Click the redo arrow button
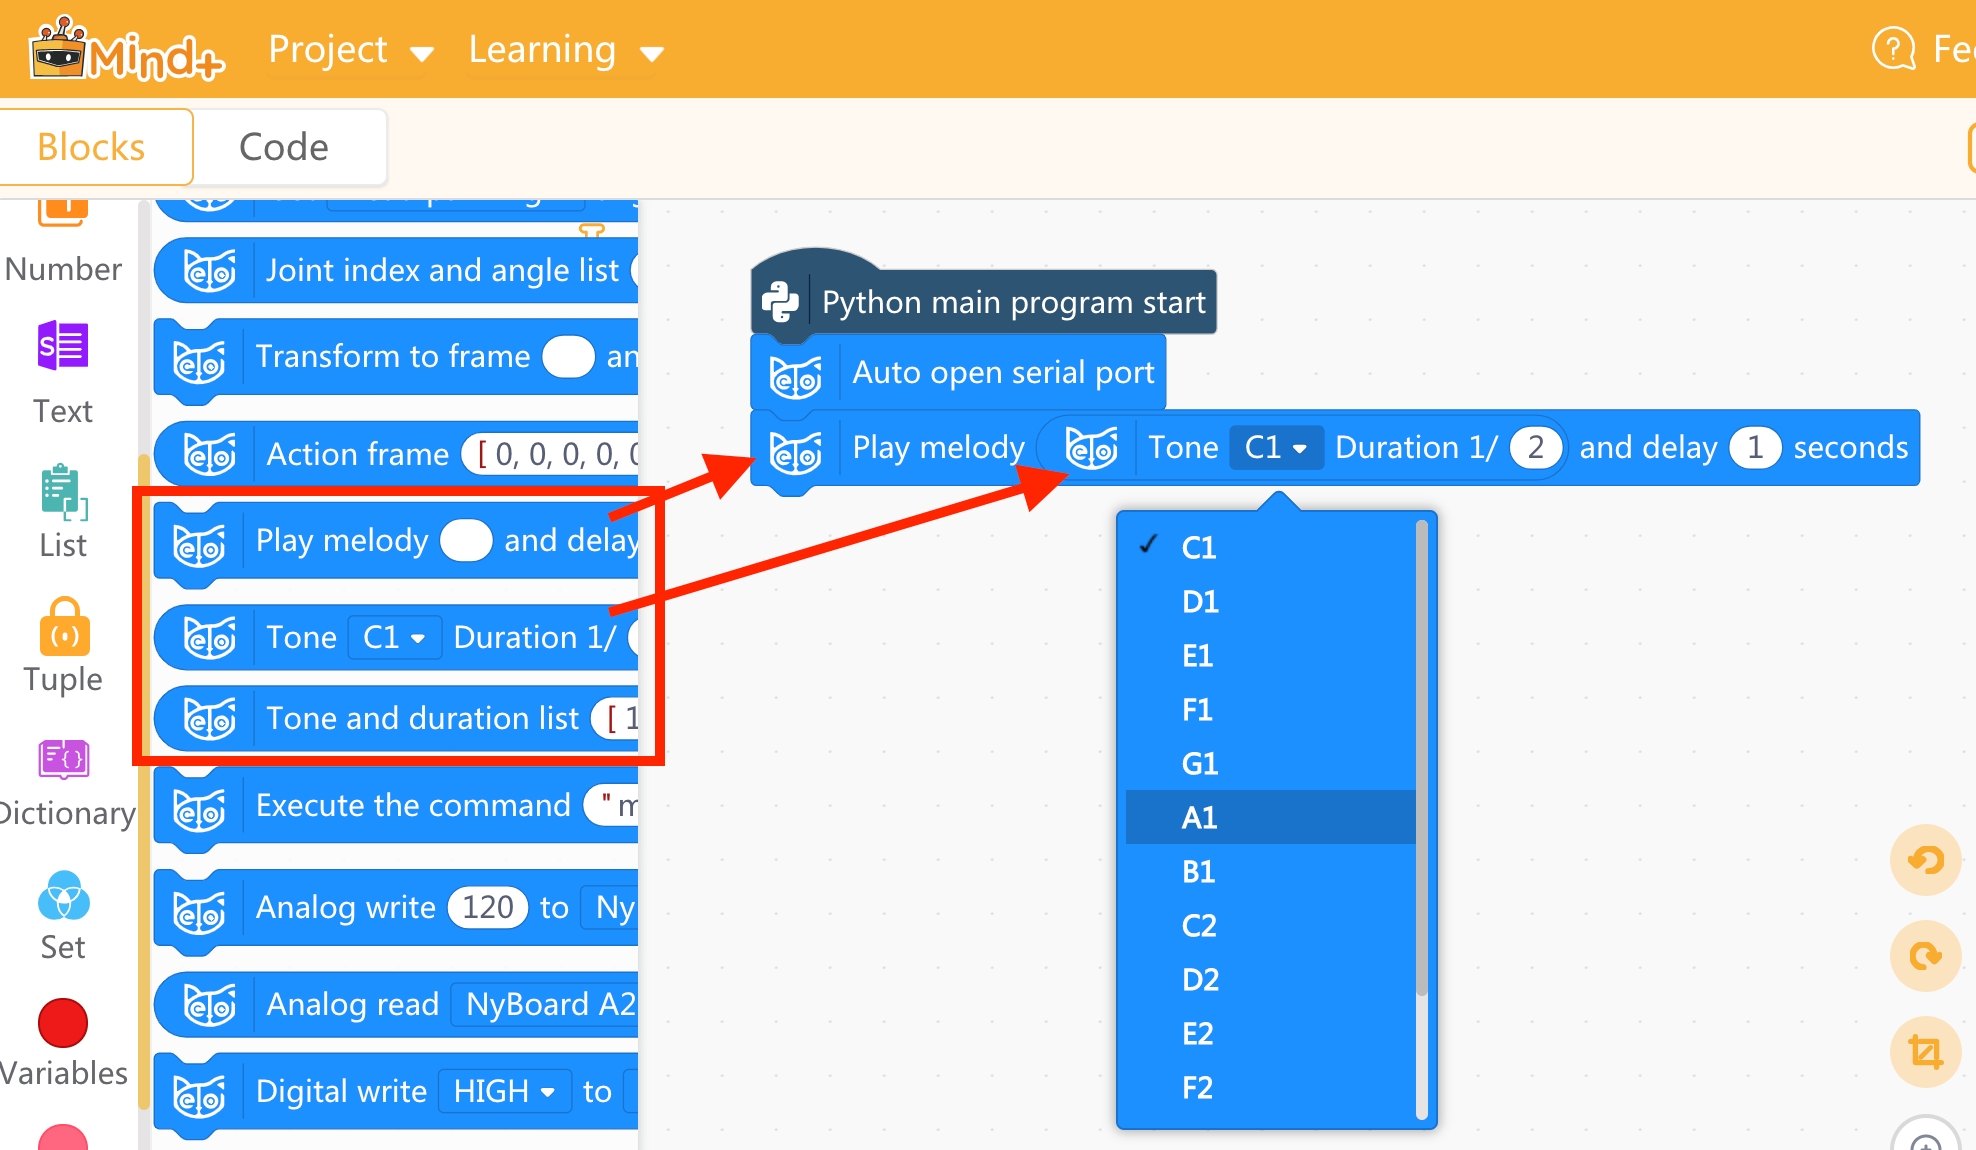Image resolution: width=1976 pixels, height=1150 pixels. coord(1924,956)
